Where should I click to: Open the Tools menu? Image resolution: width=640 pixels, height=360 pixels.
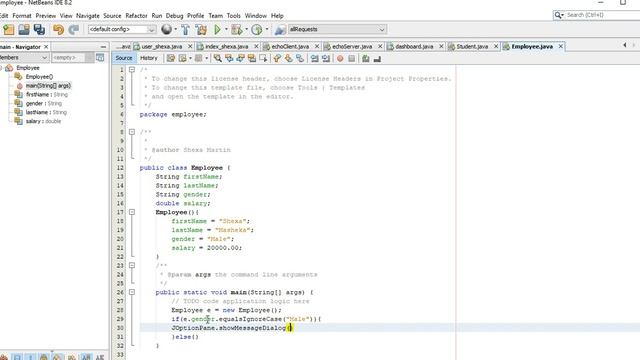click(x=233, y=16)
